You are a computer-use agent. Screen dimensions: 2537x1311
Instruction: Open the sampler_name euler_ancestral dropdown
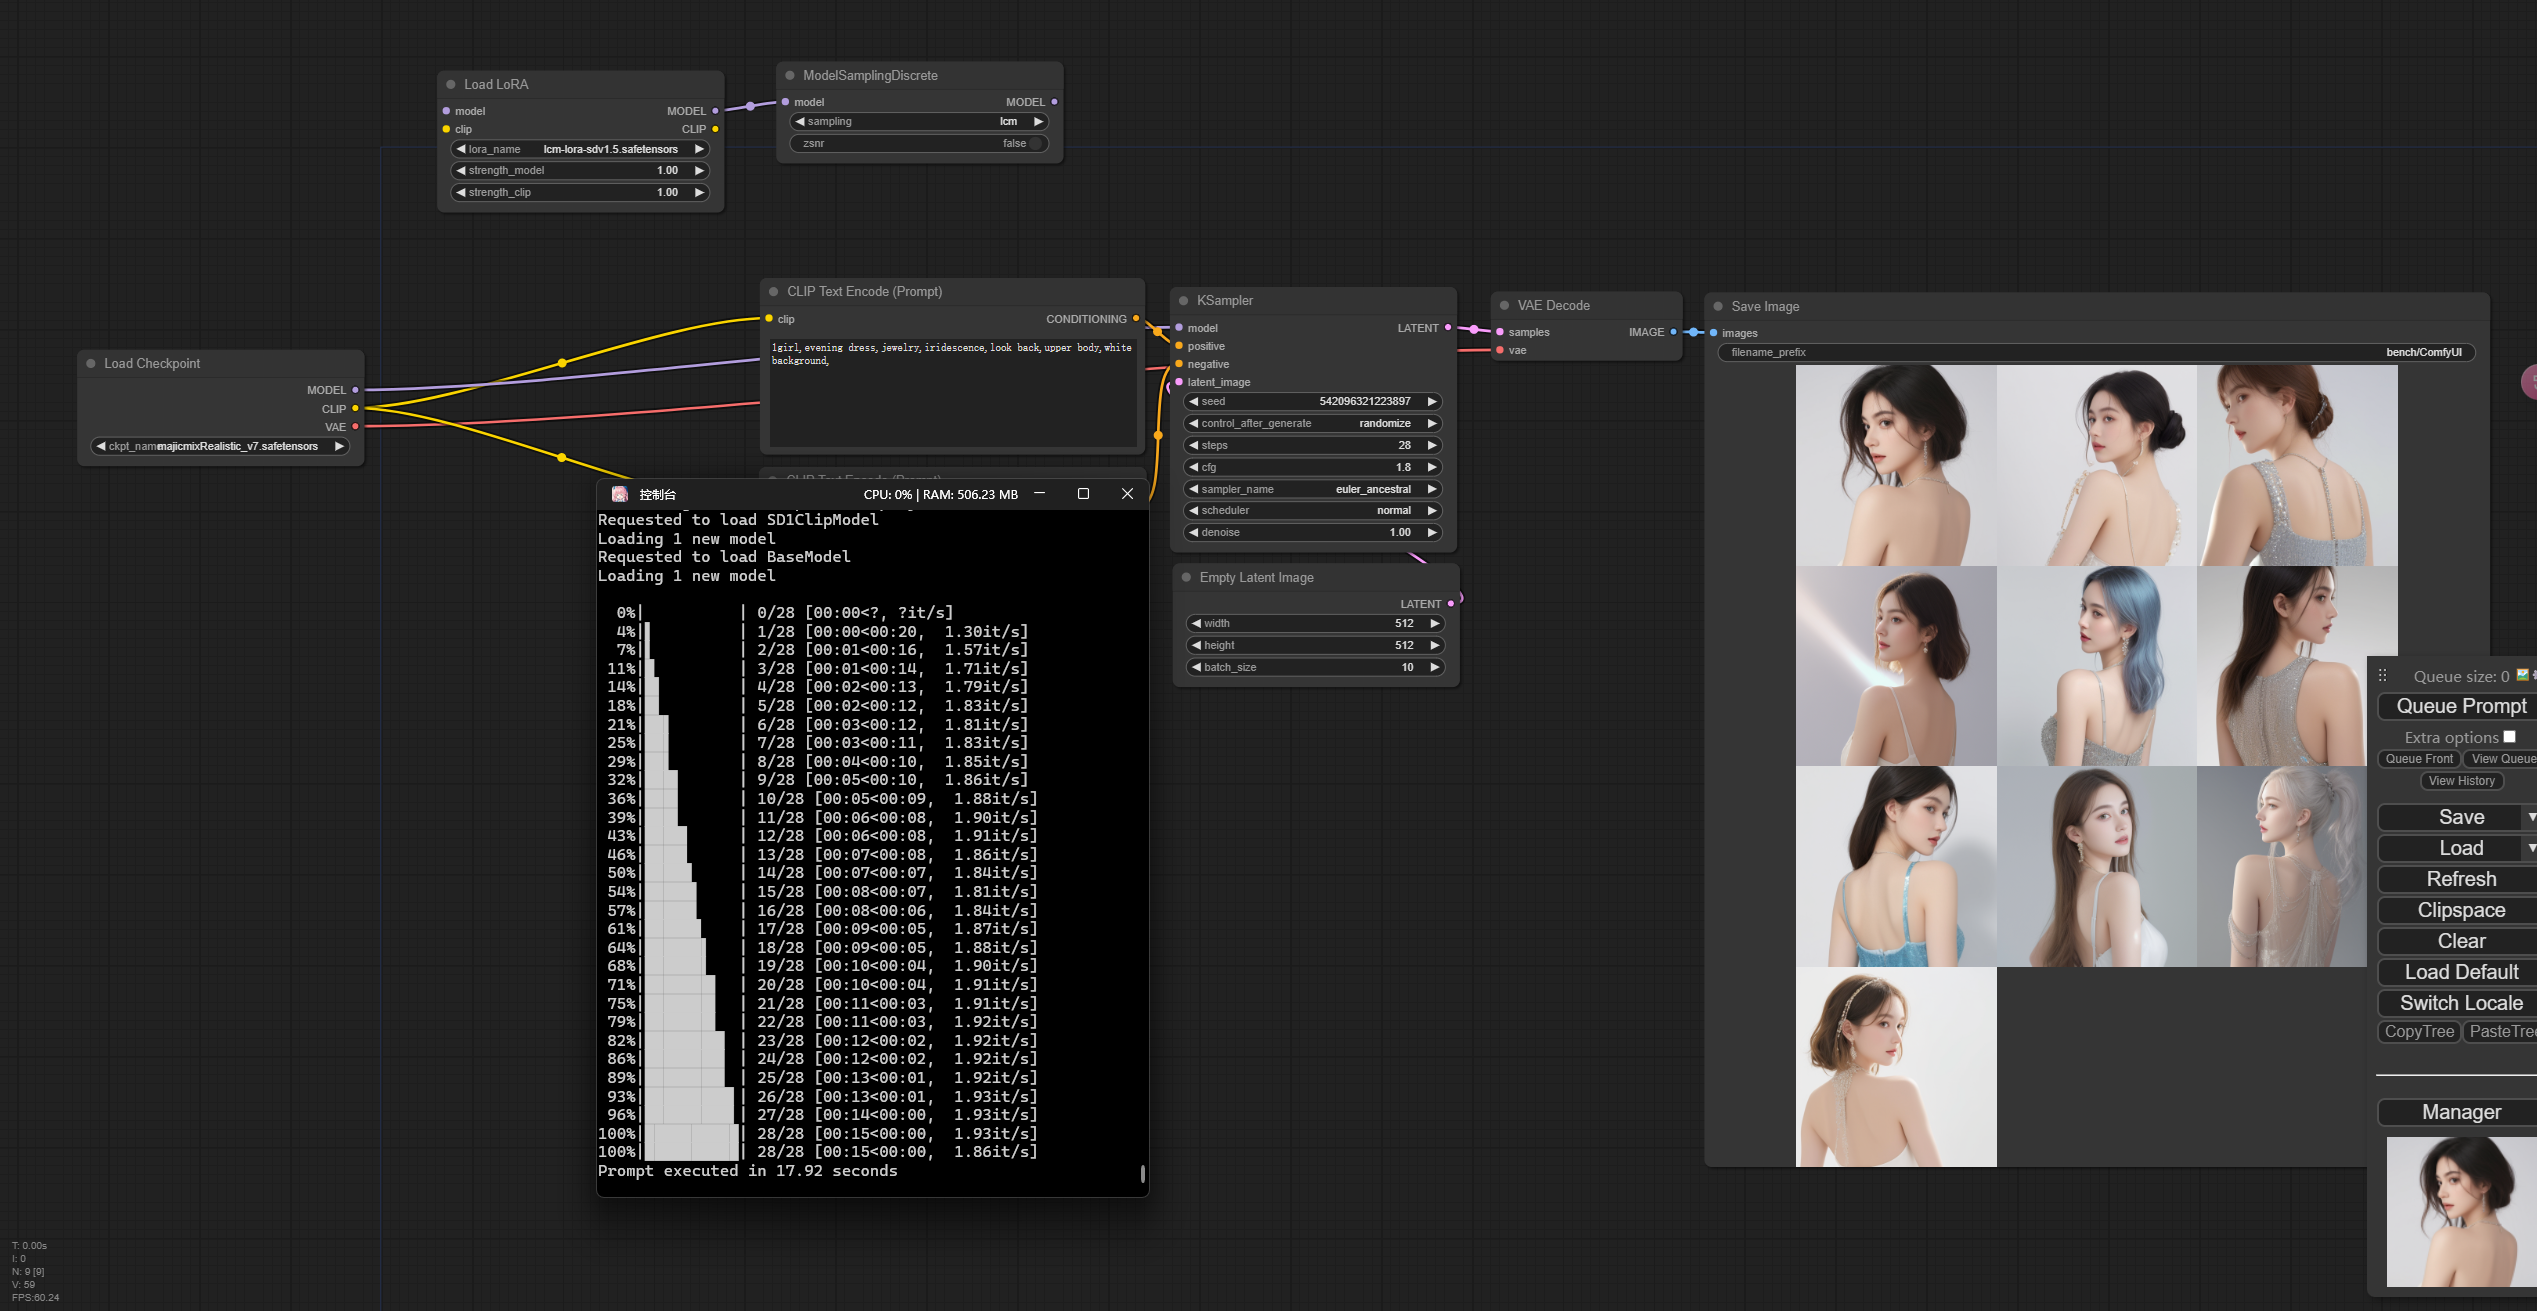[x=1312, y=489]
